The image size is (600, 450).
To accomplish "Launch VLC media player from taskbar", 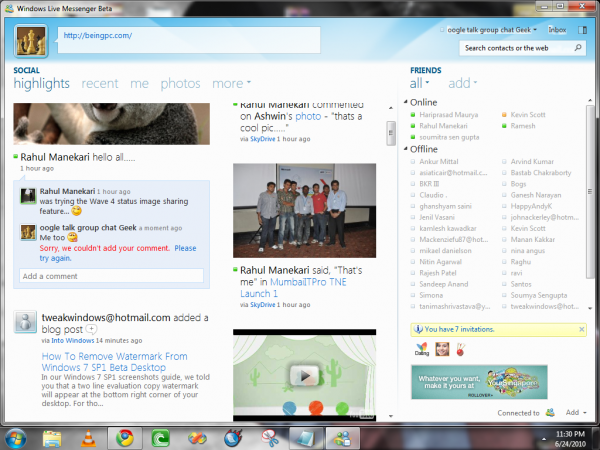I will pyautogui.click(x=88, y=439).
